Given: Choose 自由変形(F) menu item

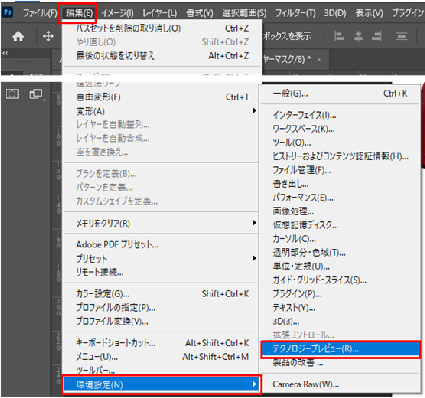Looking at the screenshot, I should click(x=162, y=97).
